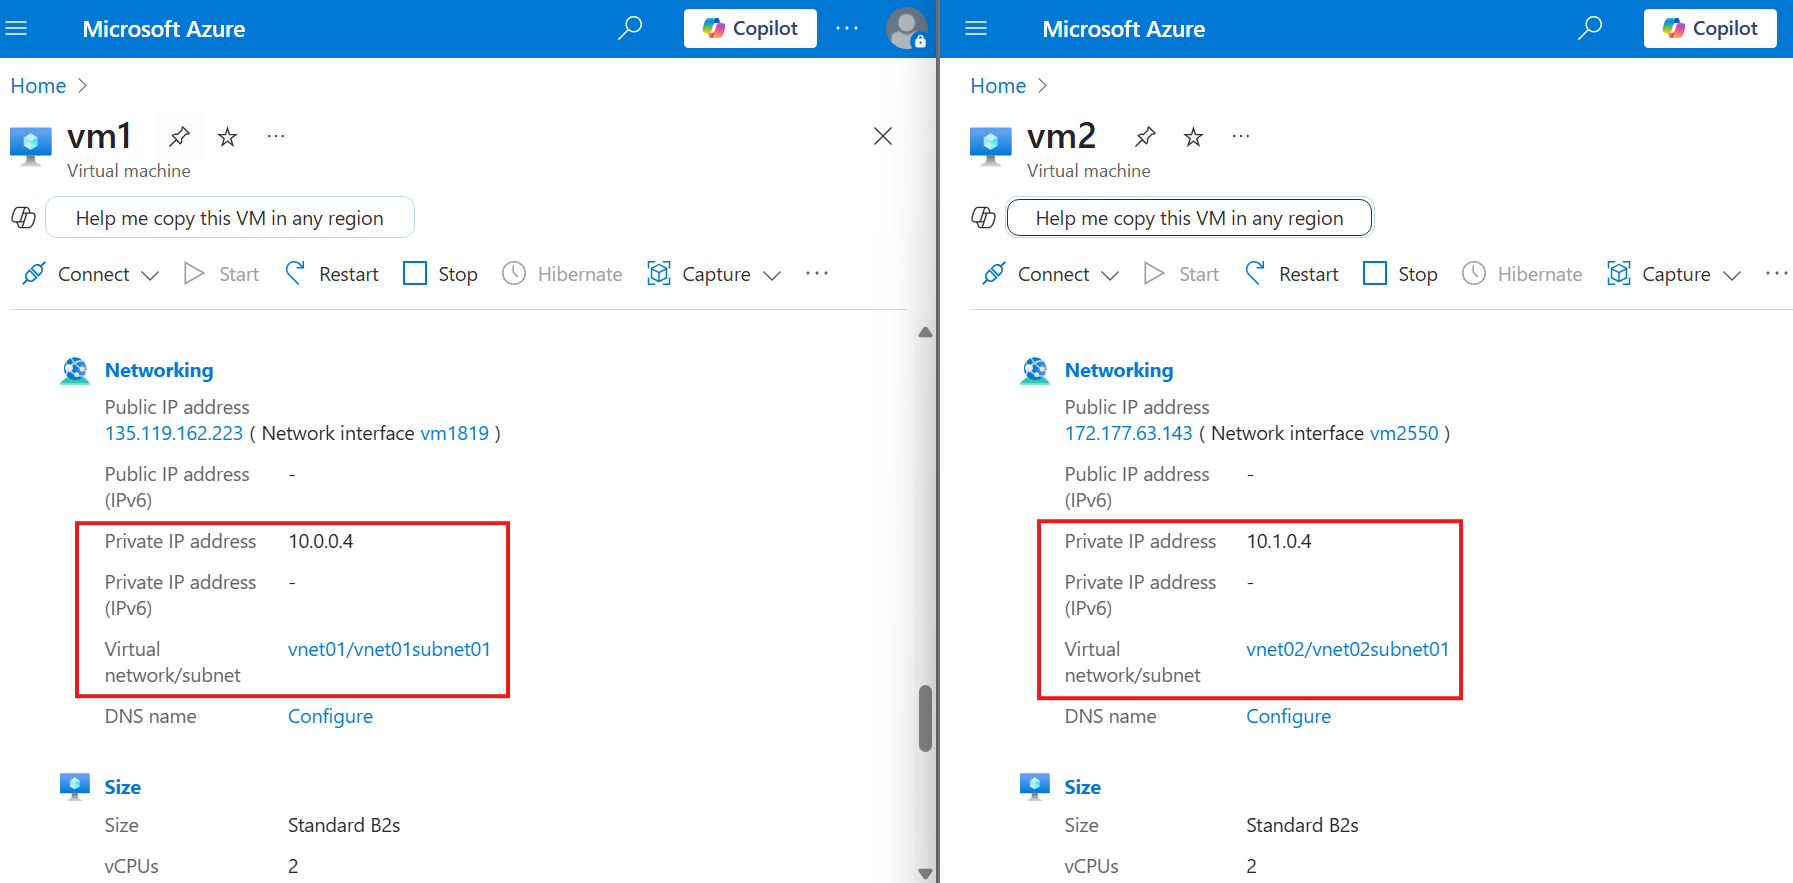The width and height of the screenshot is (1793, 883).
Task: Click Hibernate for vm2
Action: pos(1522,274)
